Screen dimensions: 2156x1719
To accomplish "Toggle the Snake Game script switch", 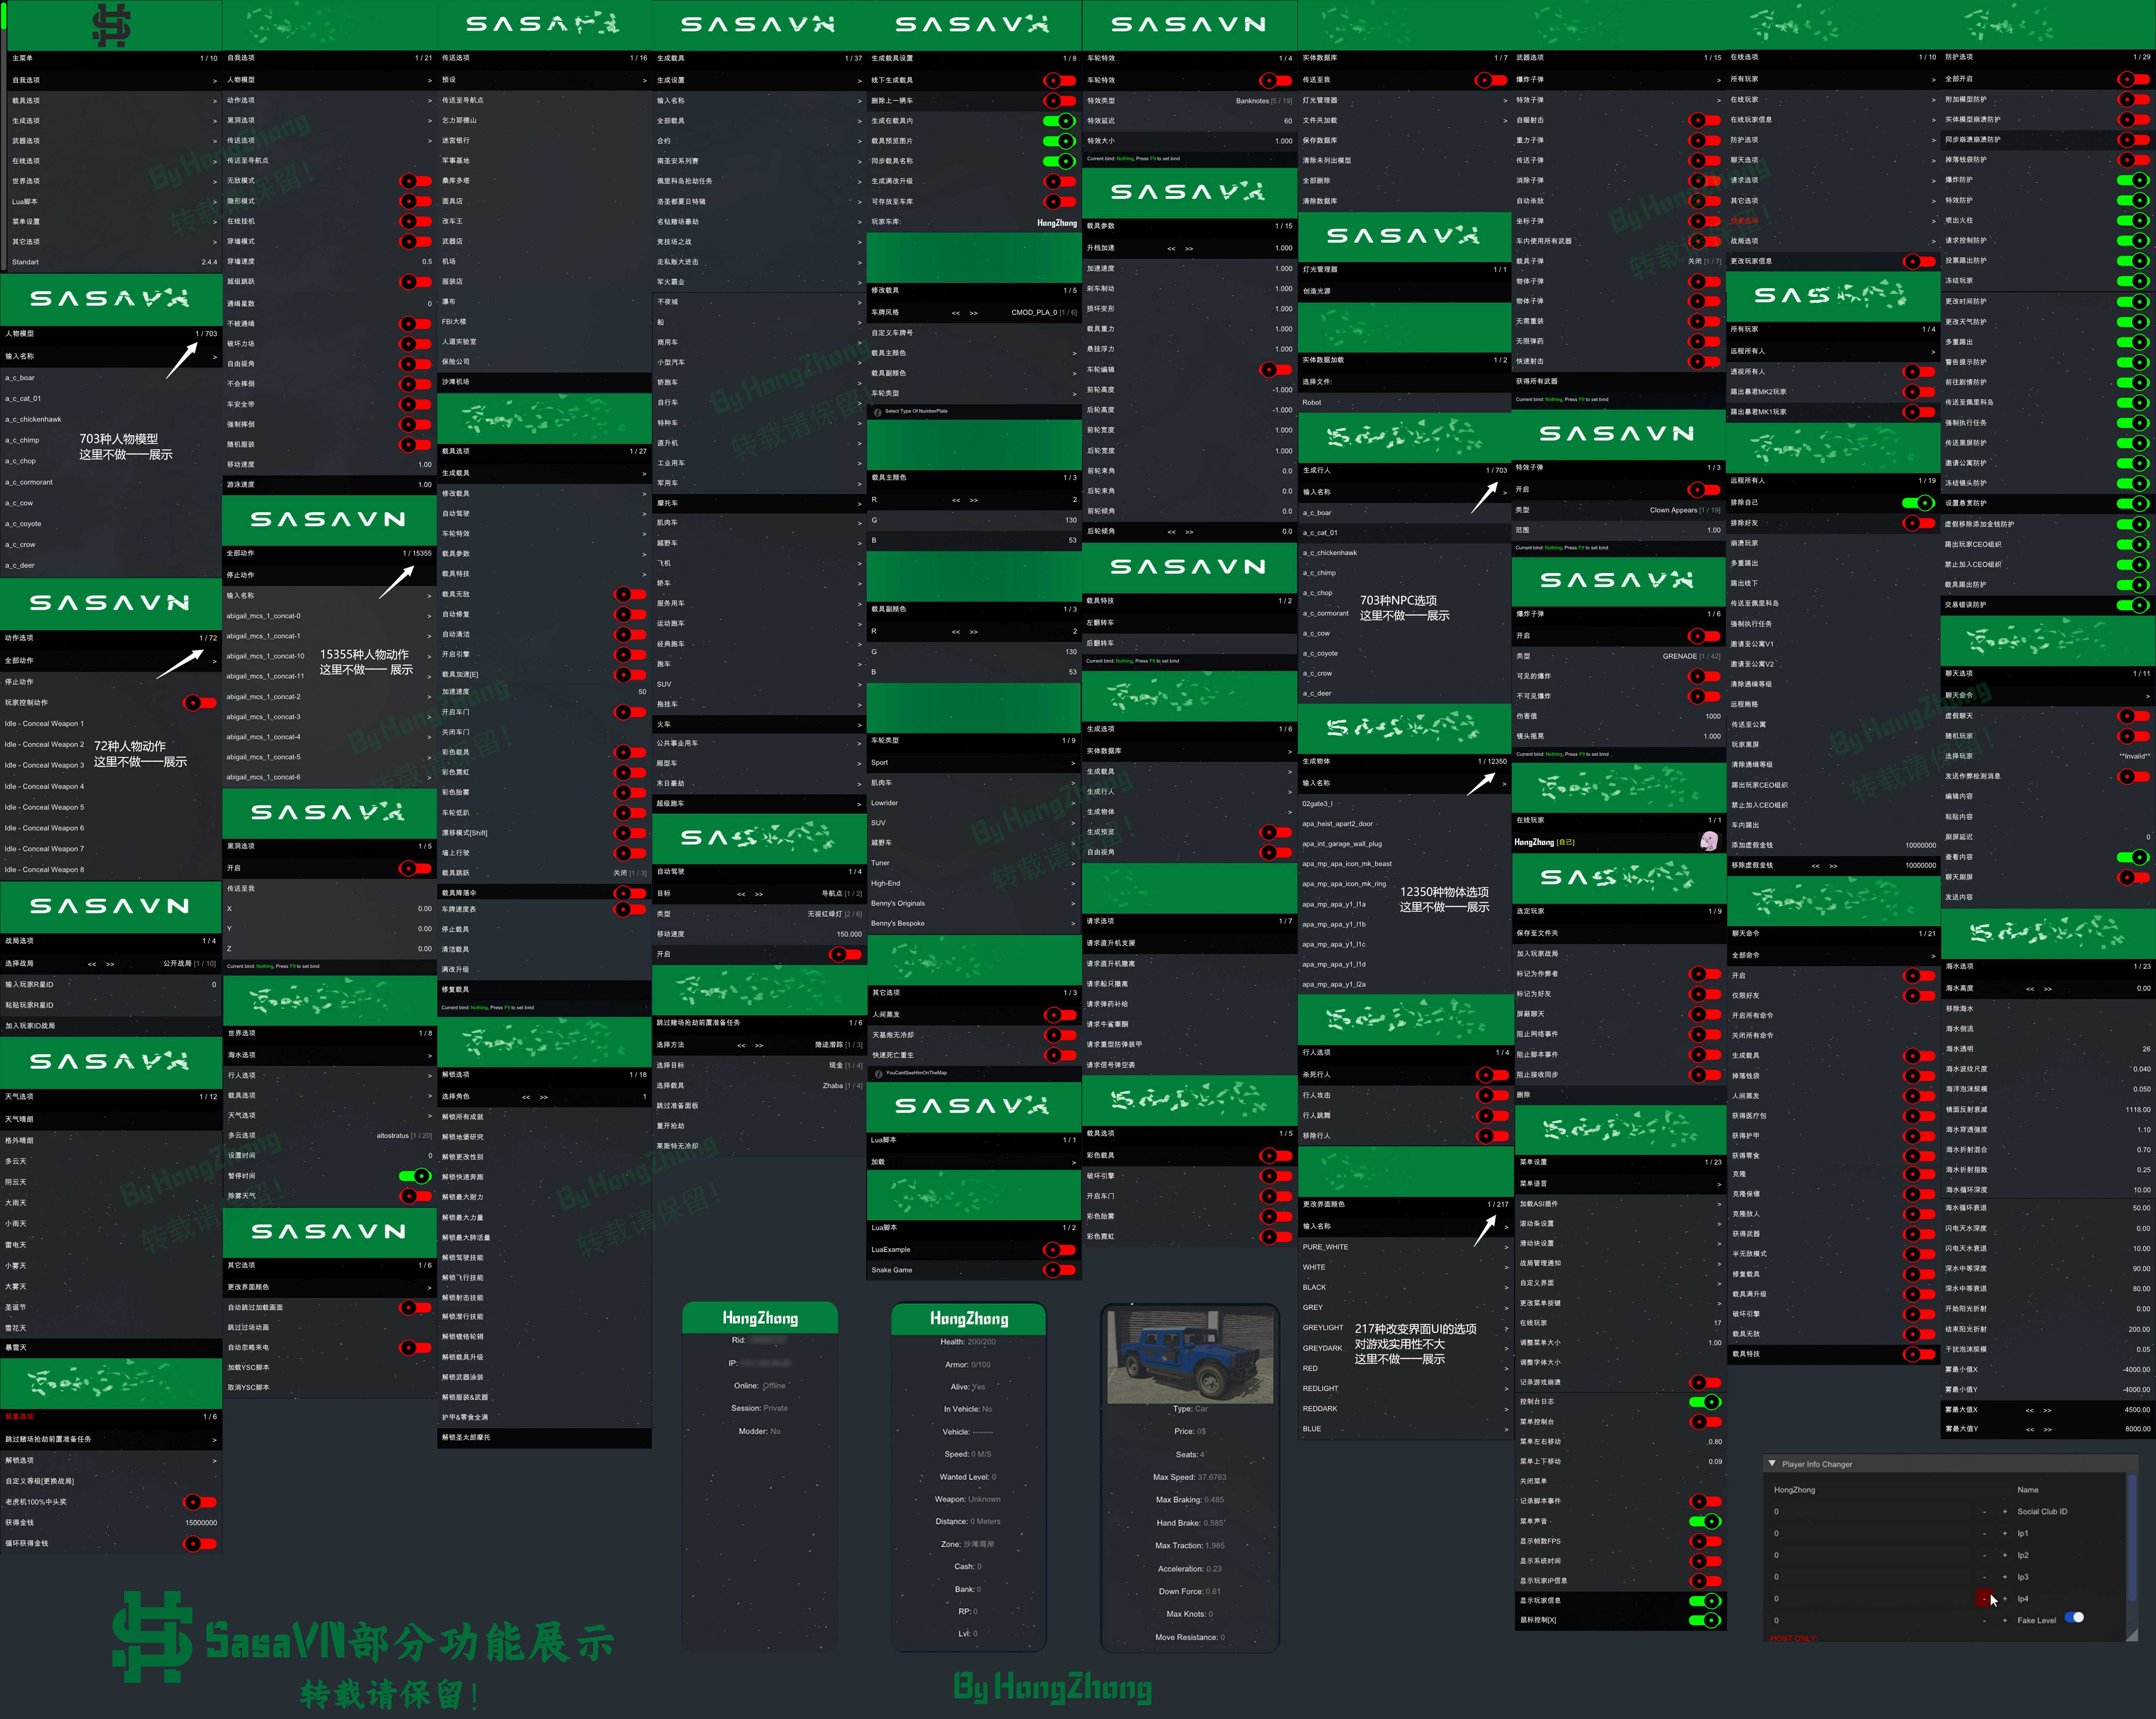I will (1060, 1270).
